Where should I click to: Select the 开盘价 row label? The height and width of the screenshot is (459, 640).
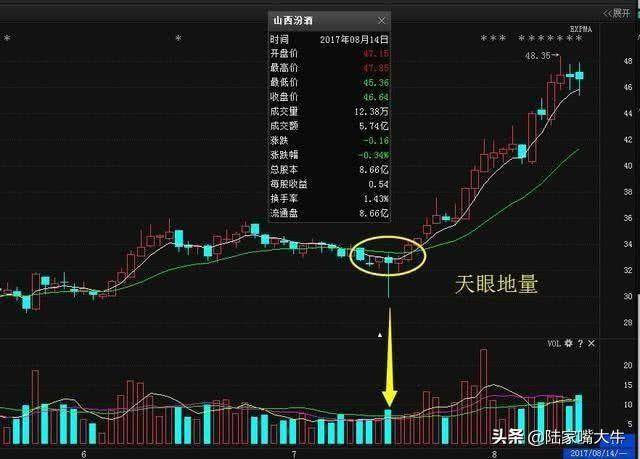[x=284, y=53]
